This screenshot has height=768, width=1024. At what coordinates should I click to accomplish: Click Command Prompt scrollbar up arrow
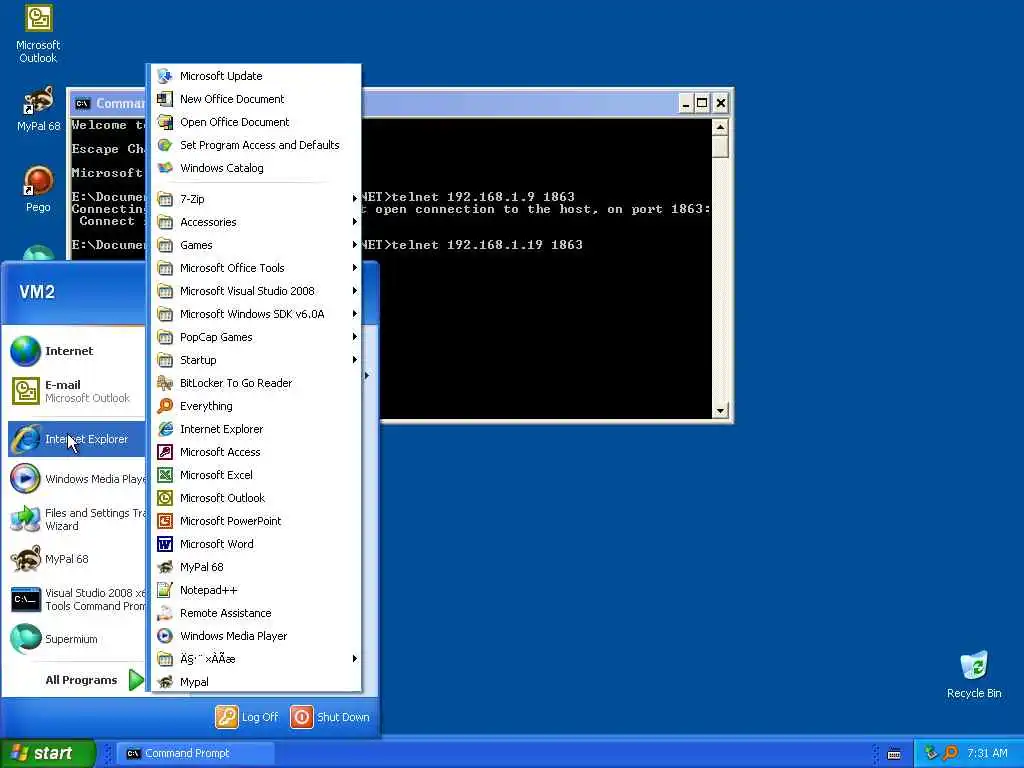(x=720, y=127)
